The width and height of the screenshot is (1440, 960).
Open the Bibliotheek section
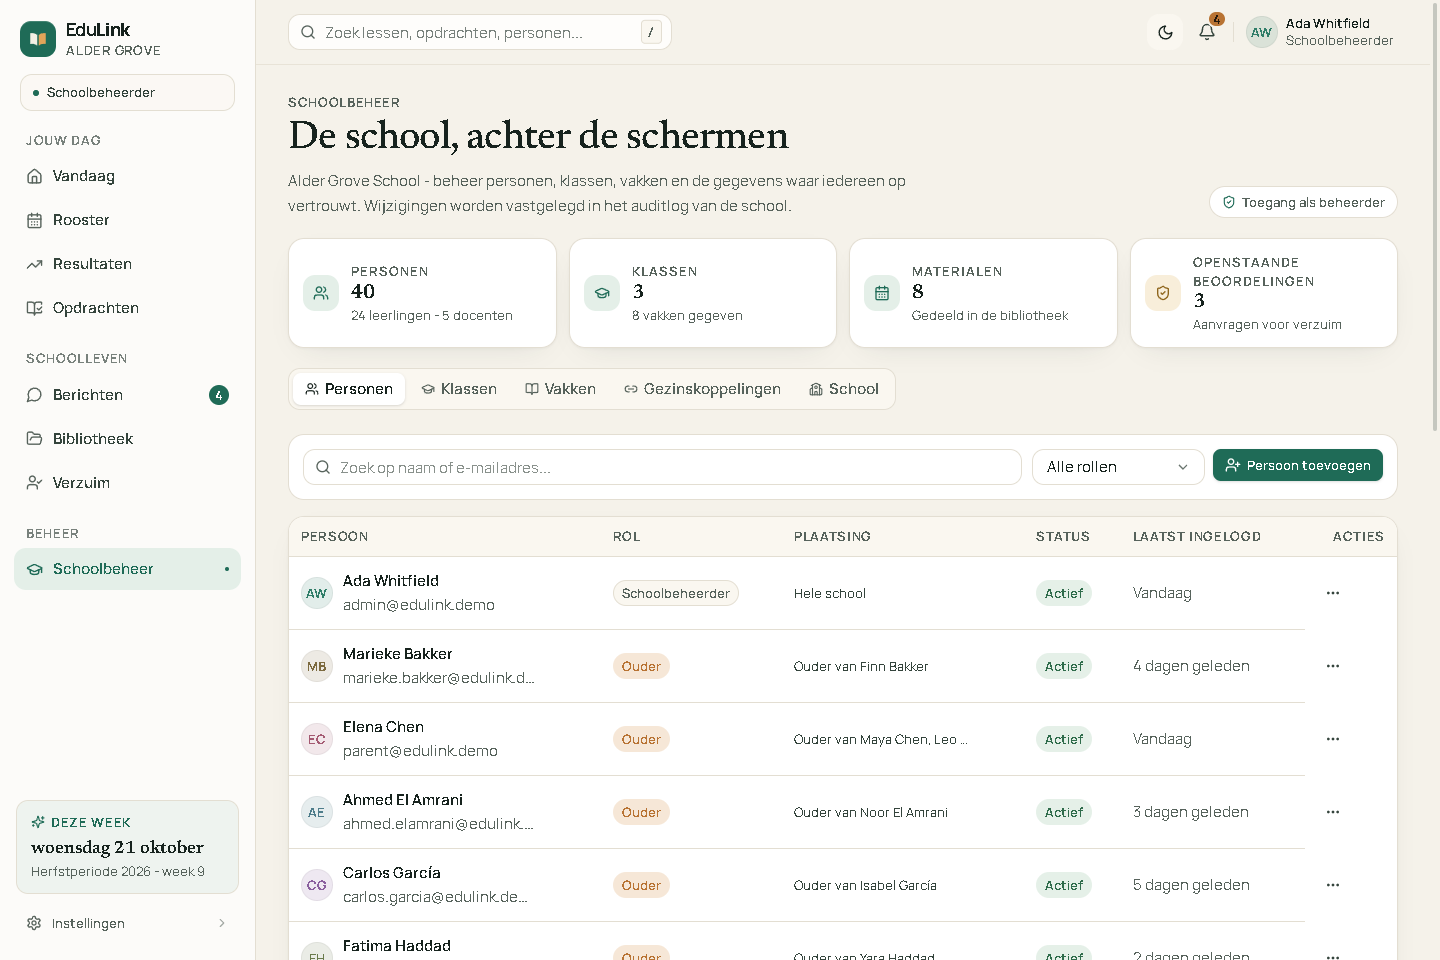click(x=127, y=439)
